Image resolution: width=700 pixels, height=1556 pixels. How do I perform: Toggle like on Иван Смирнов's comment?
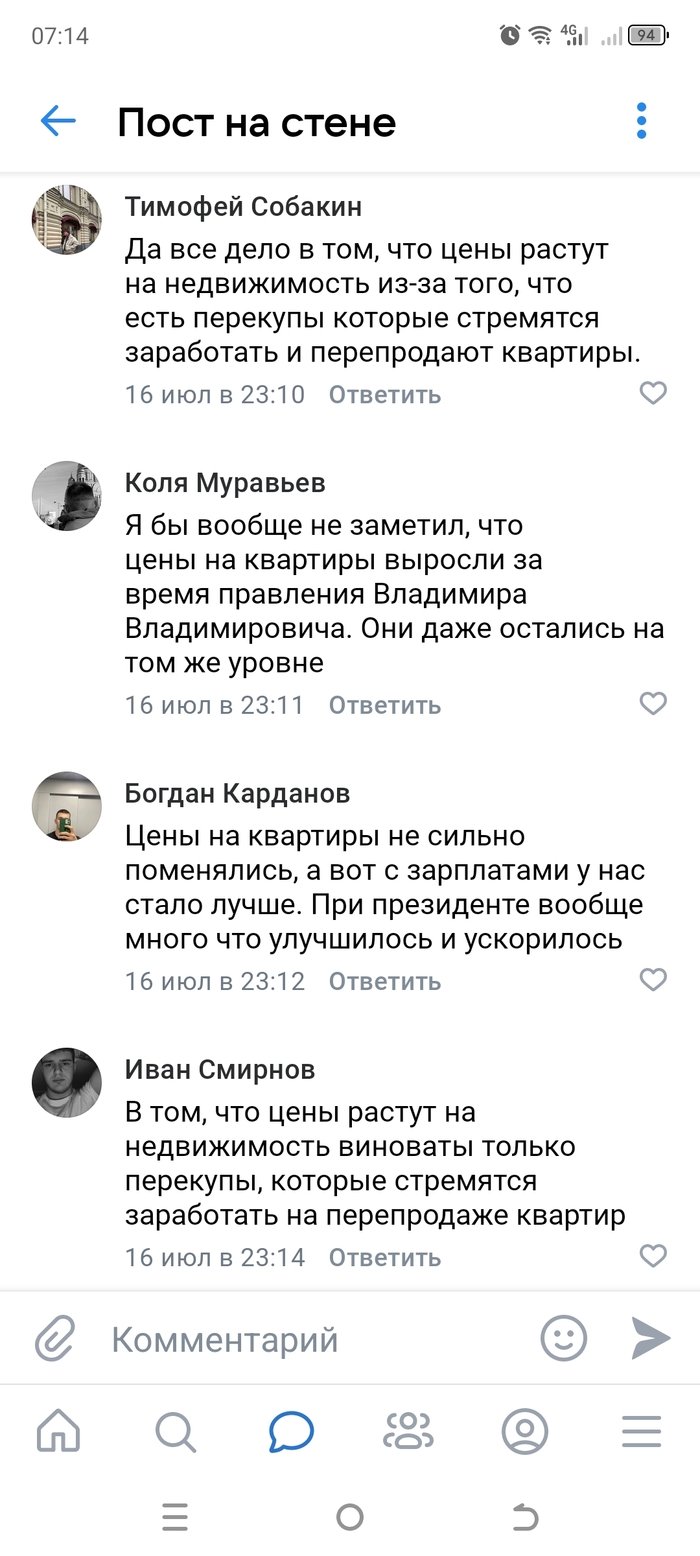[x=653, y=1256]
